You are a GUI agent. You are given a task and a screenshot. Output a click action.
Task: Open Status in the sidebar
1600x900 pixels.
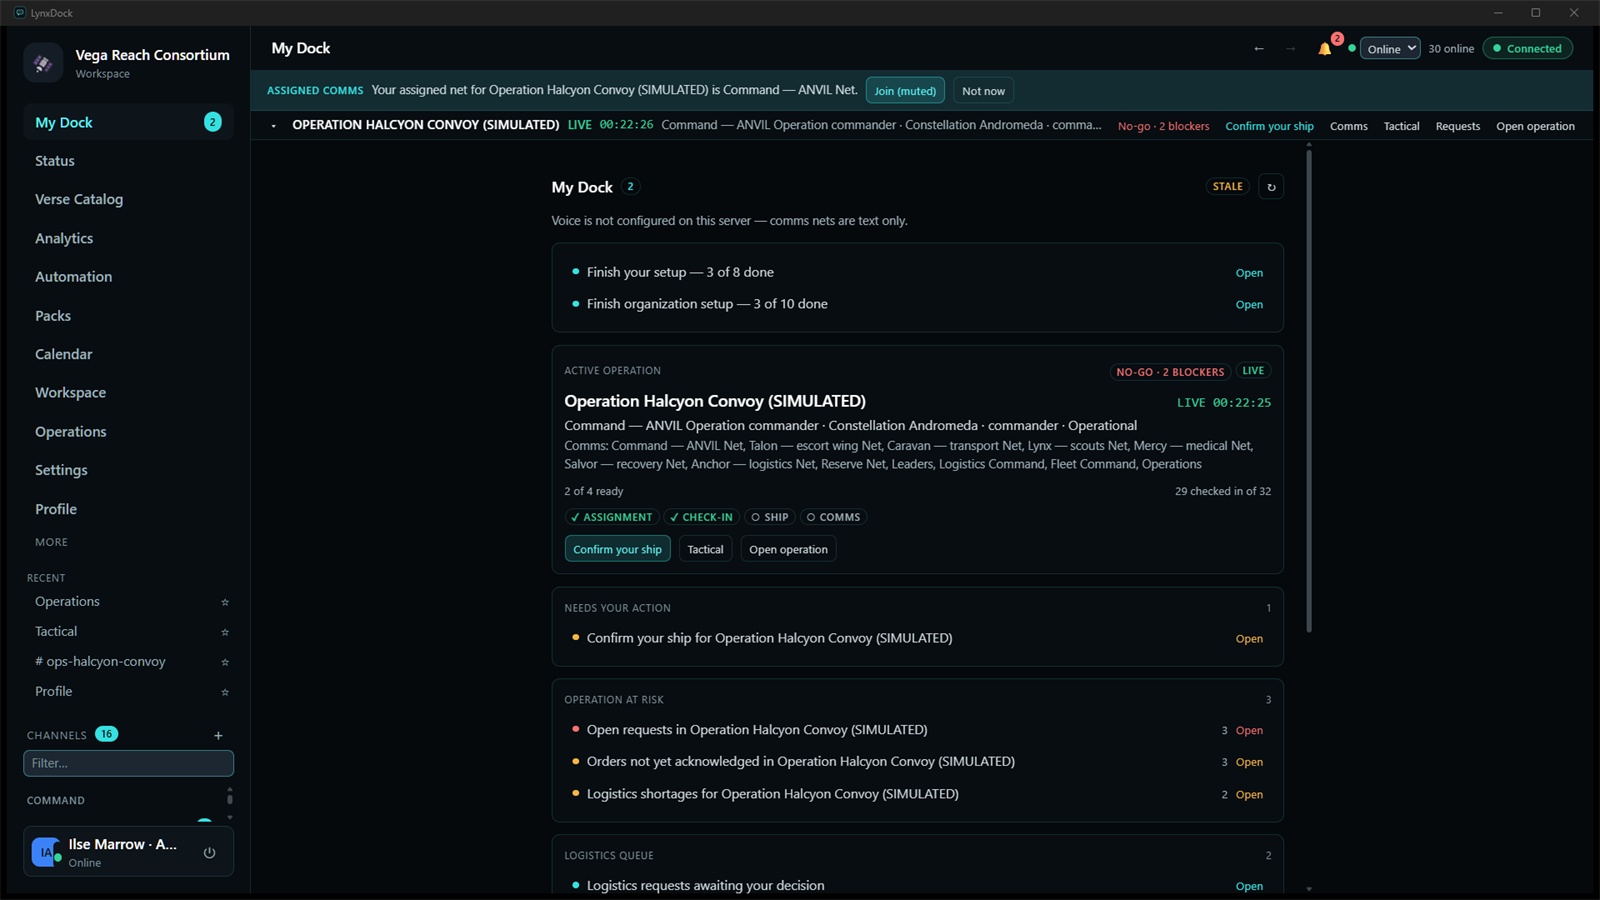pyautogui.click(x=128, y=161)
